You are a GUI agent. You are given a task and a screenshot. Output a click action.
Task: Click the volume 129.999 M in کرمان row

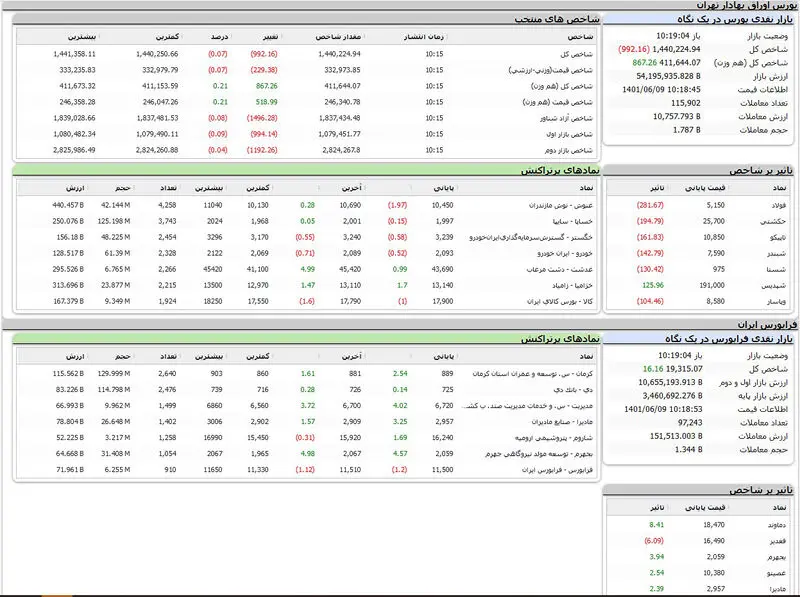114,374
